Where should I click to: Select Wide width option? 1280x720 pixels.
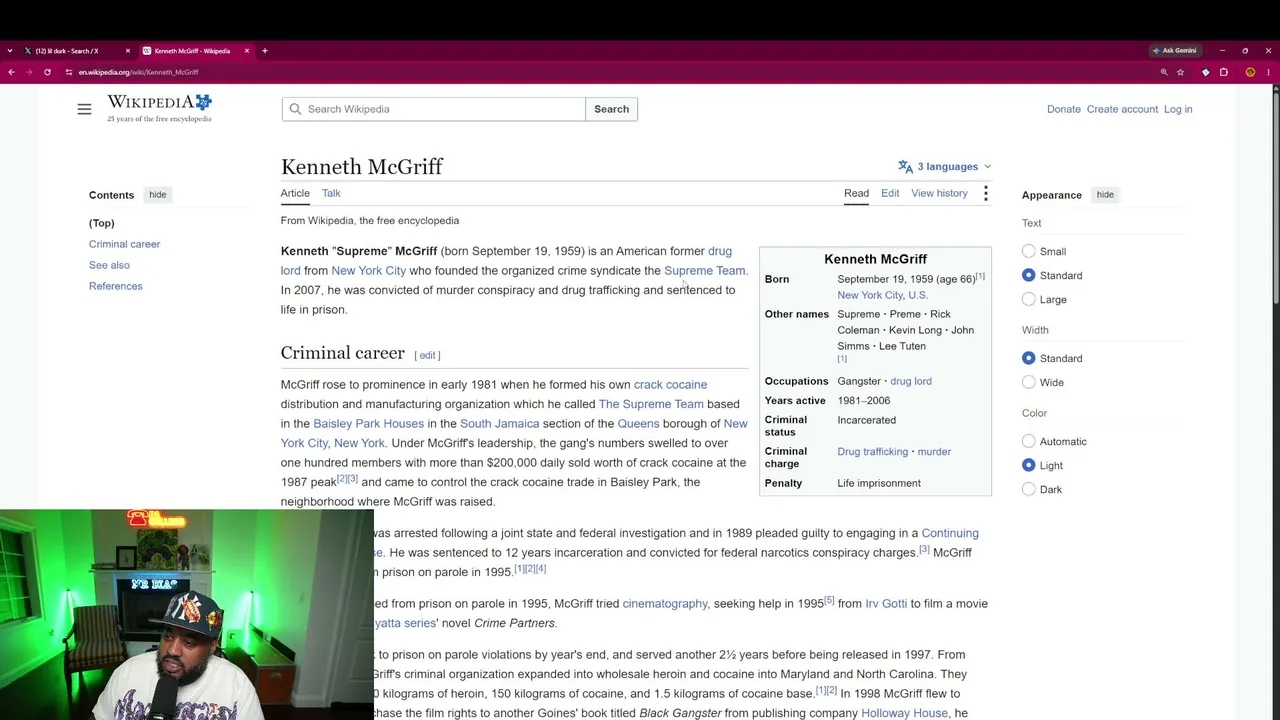(1028, 382)
